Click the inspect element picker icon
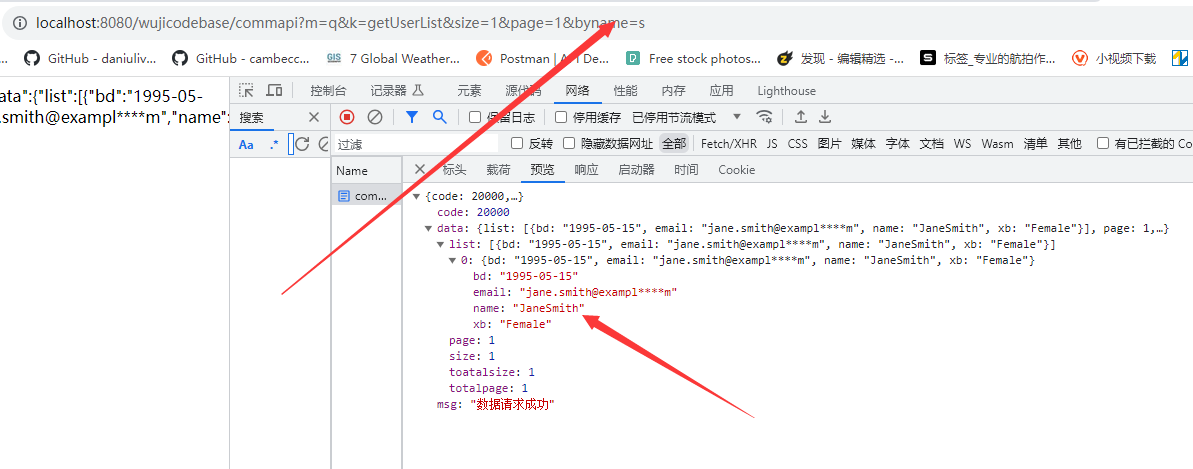Screen dimensions: 1193x469 (x=247, y=91)
